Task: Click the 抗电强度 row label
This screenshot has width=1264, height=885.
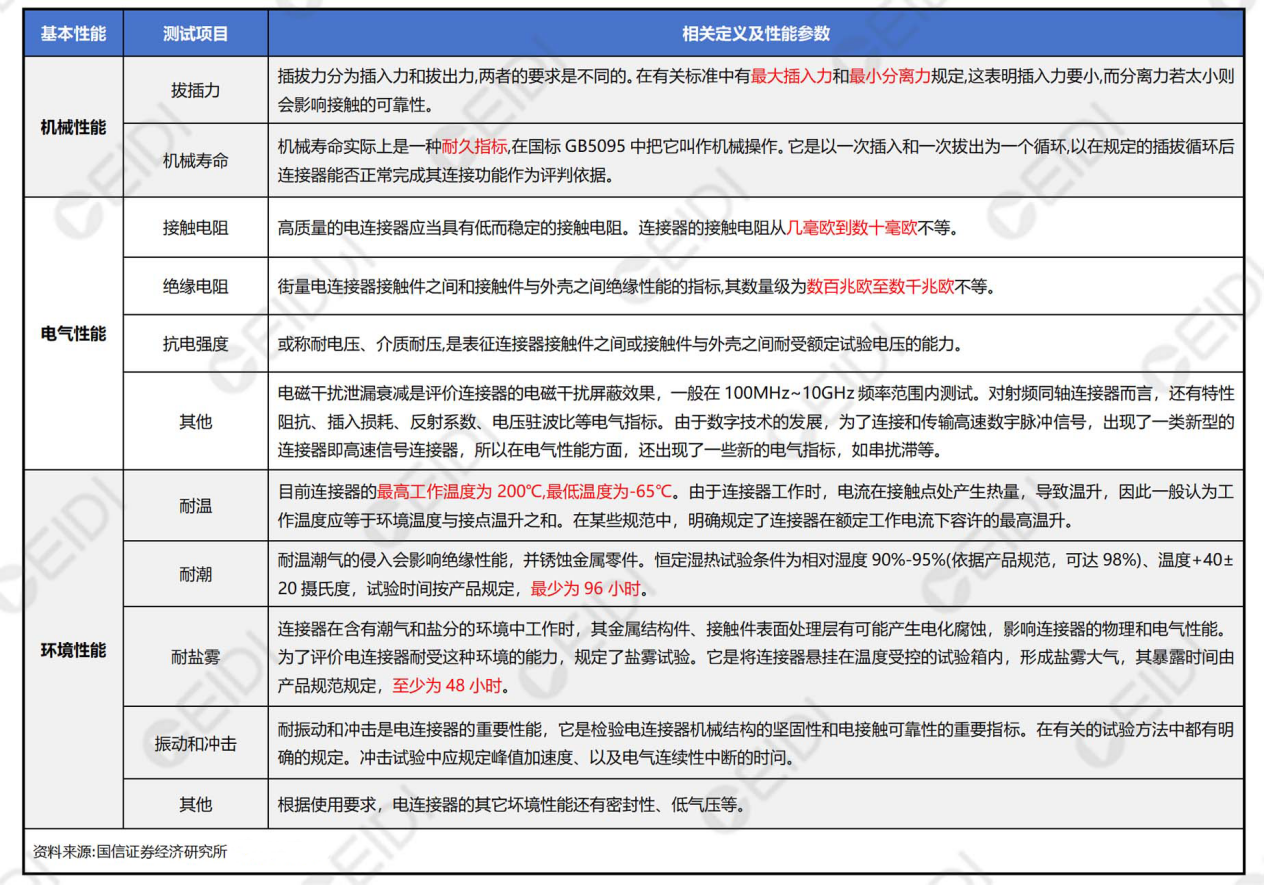Action: [195, 344]
